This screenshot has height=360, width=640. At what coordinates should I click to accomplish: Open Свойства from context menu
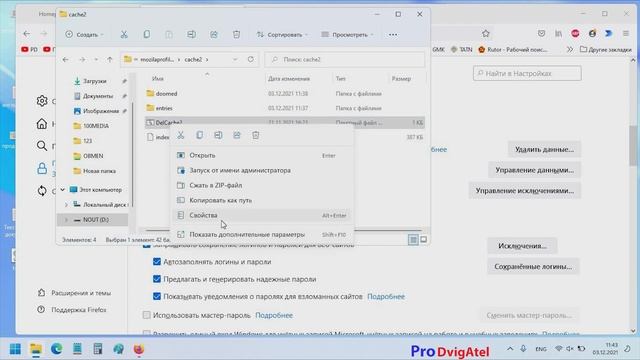click(262, 215)
